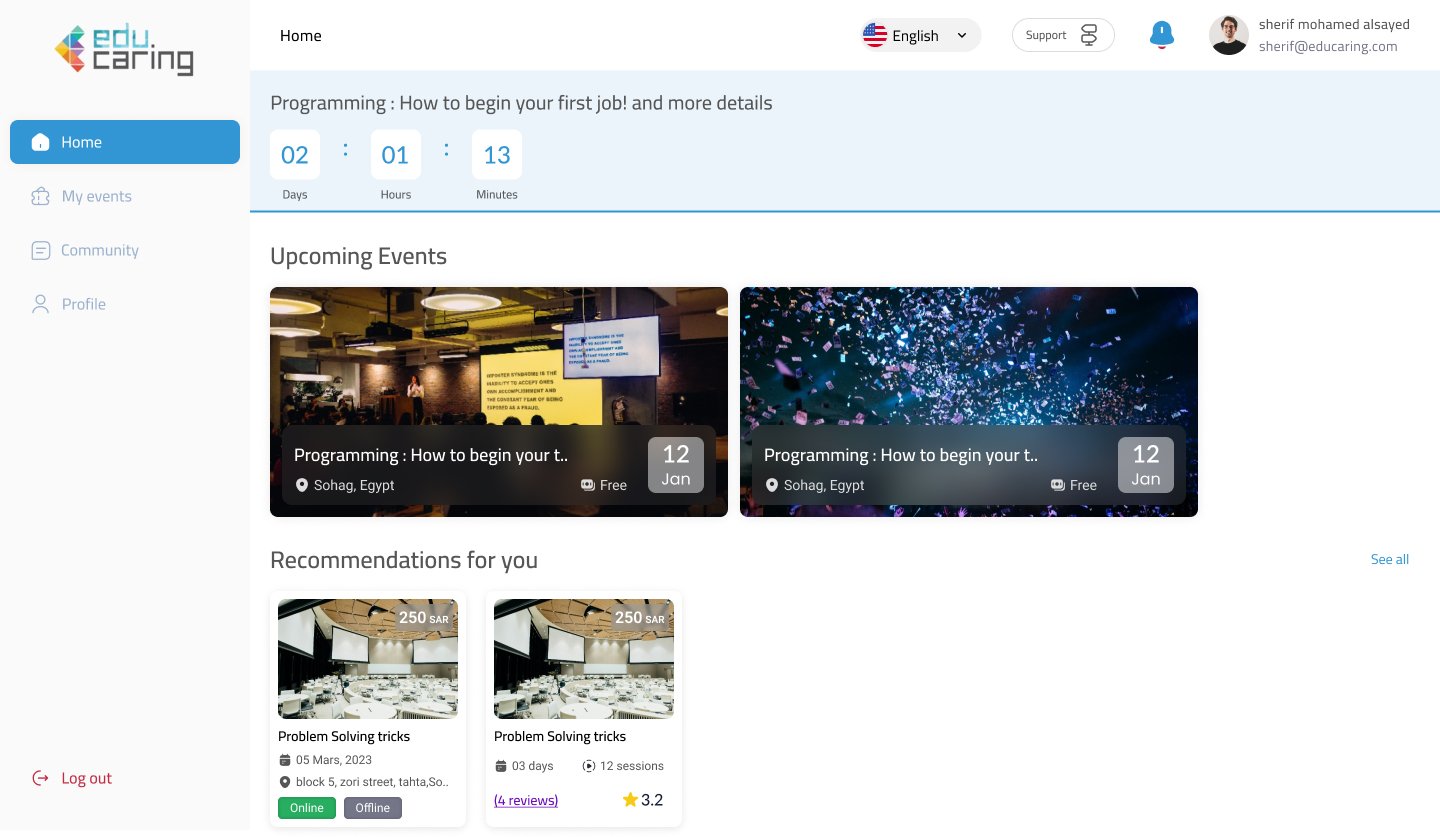Select the gray Offline tag

point(373,808)
